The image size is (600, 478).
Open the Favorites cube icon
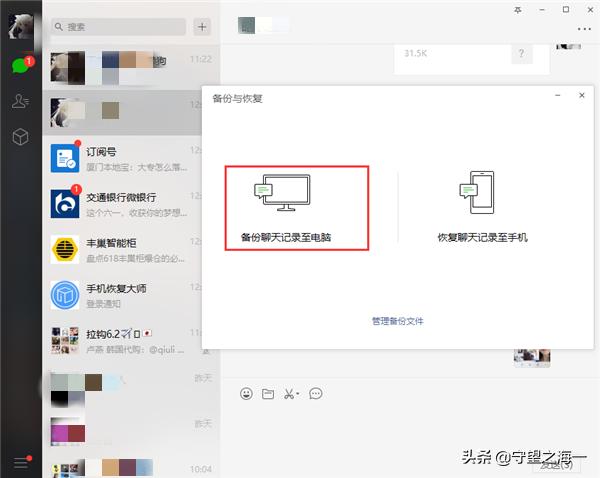(20, 137)
